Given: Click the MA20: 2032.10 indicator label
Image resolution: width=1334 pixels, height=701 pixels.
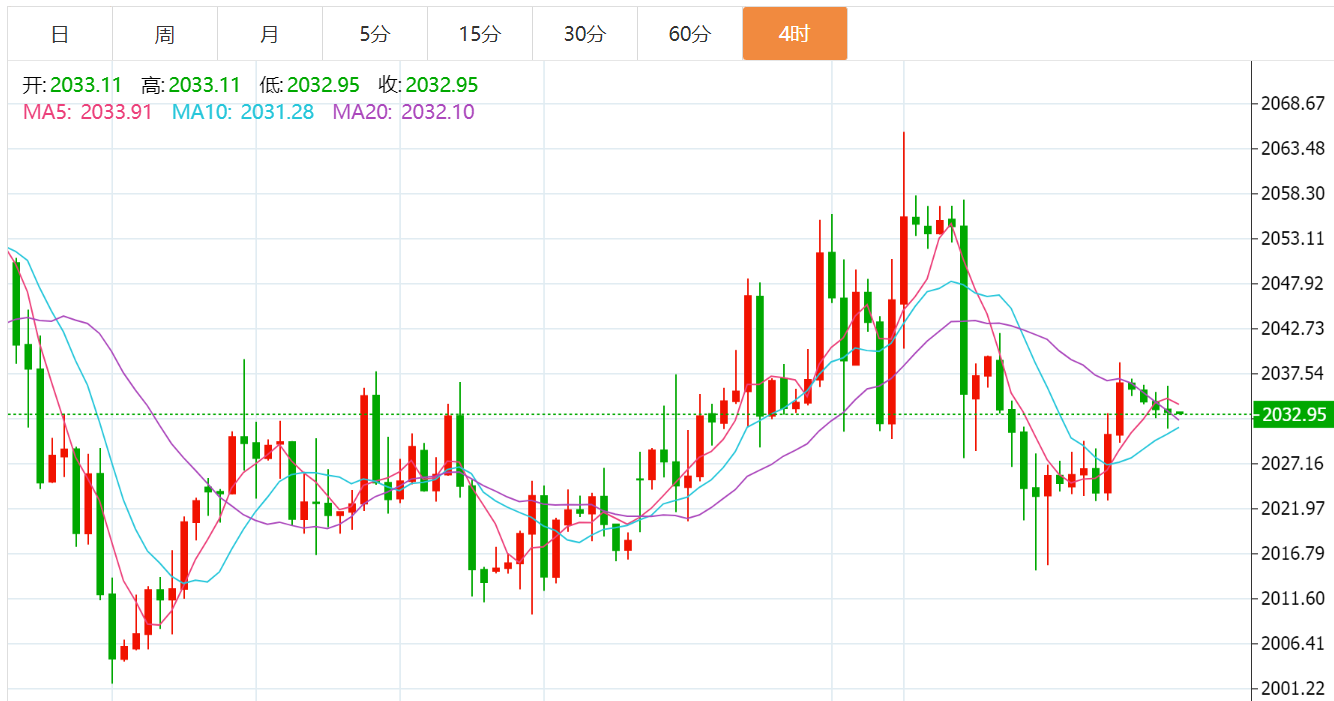Looking at the screenshot, I should point(404,112).
